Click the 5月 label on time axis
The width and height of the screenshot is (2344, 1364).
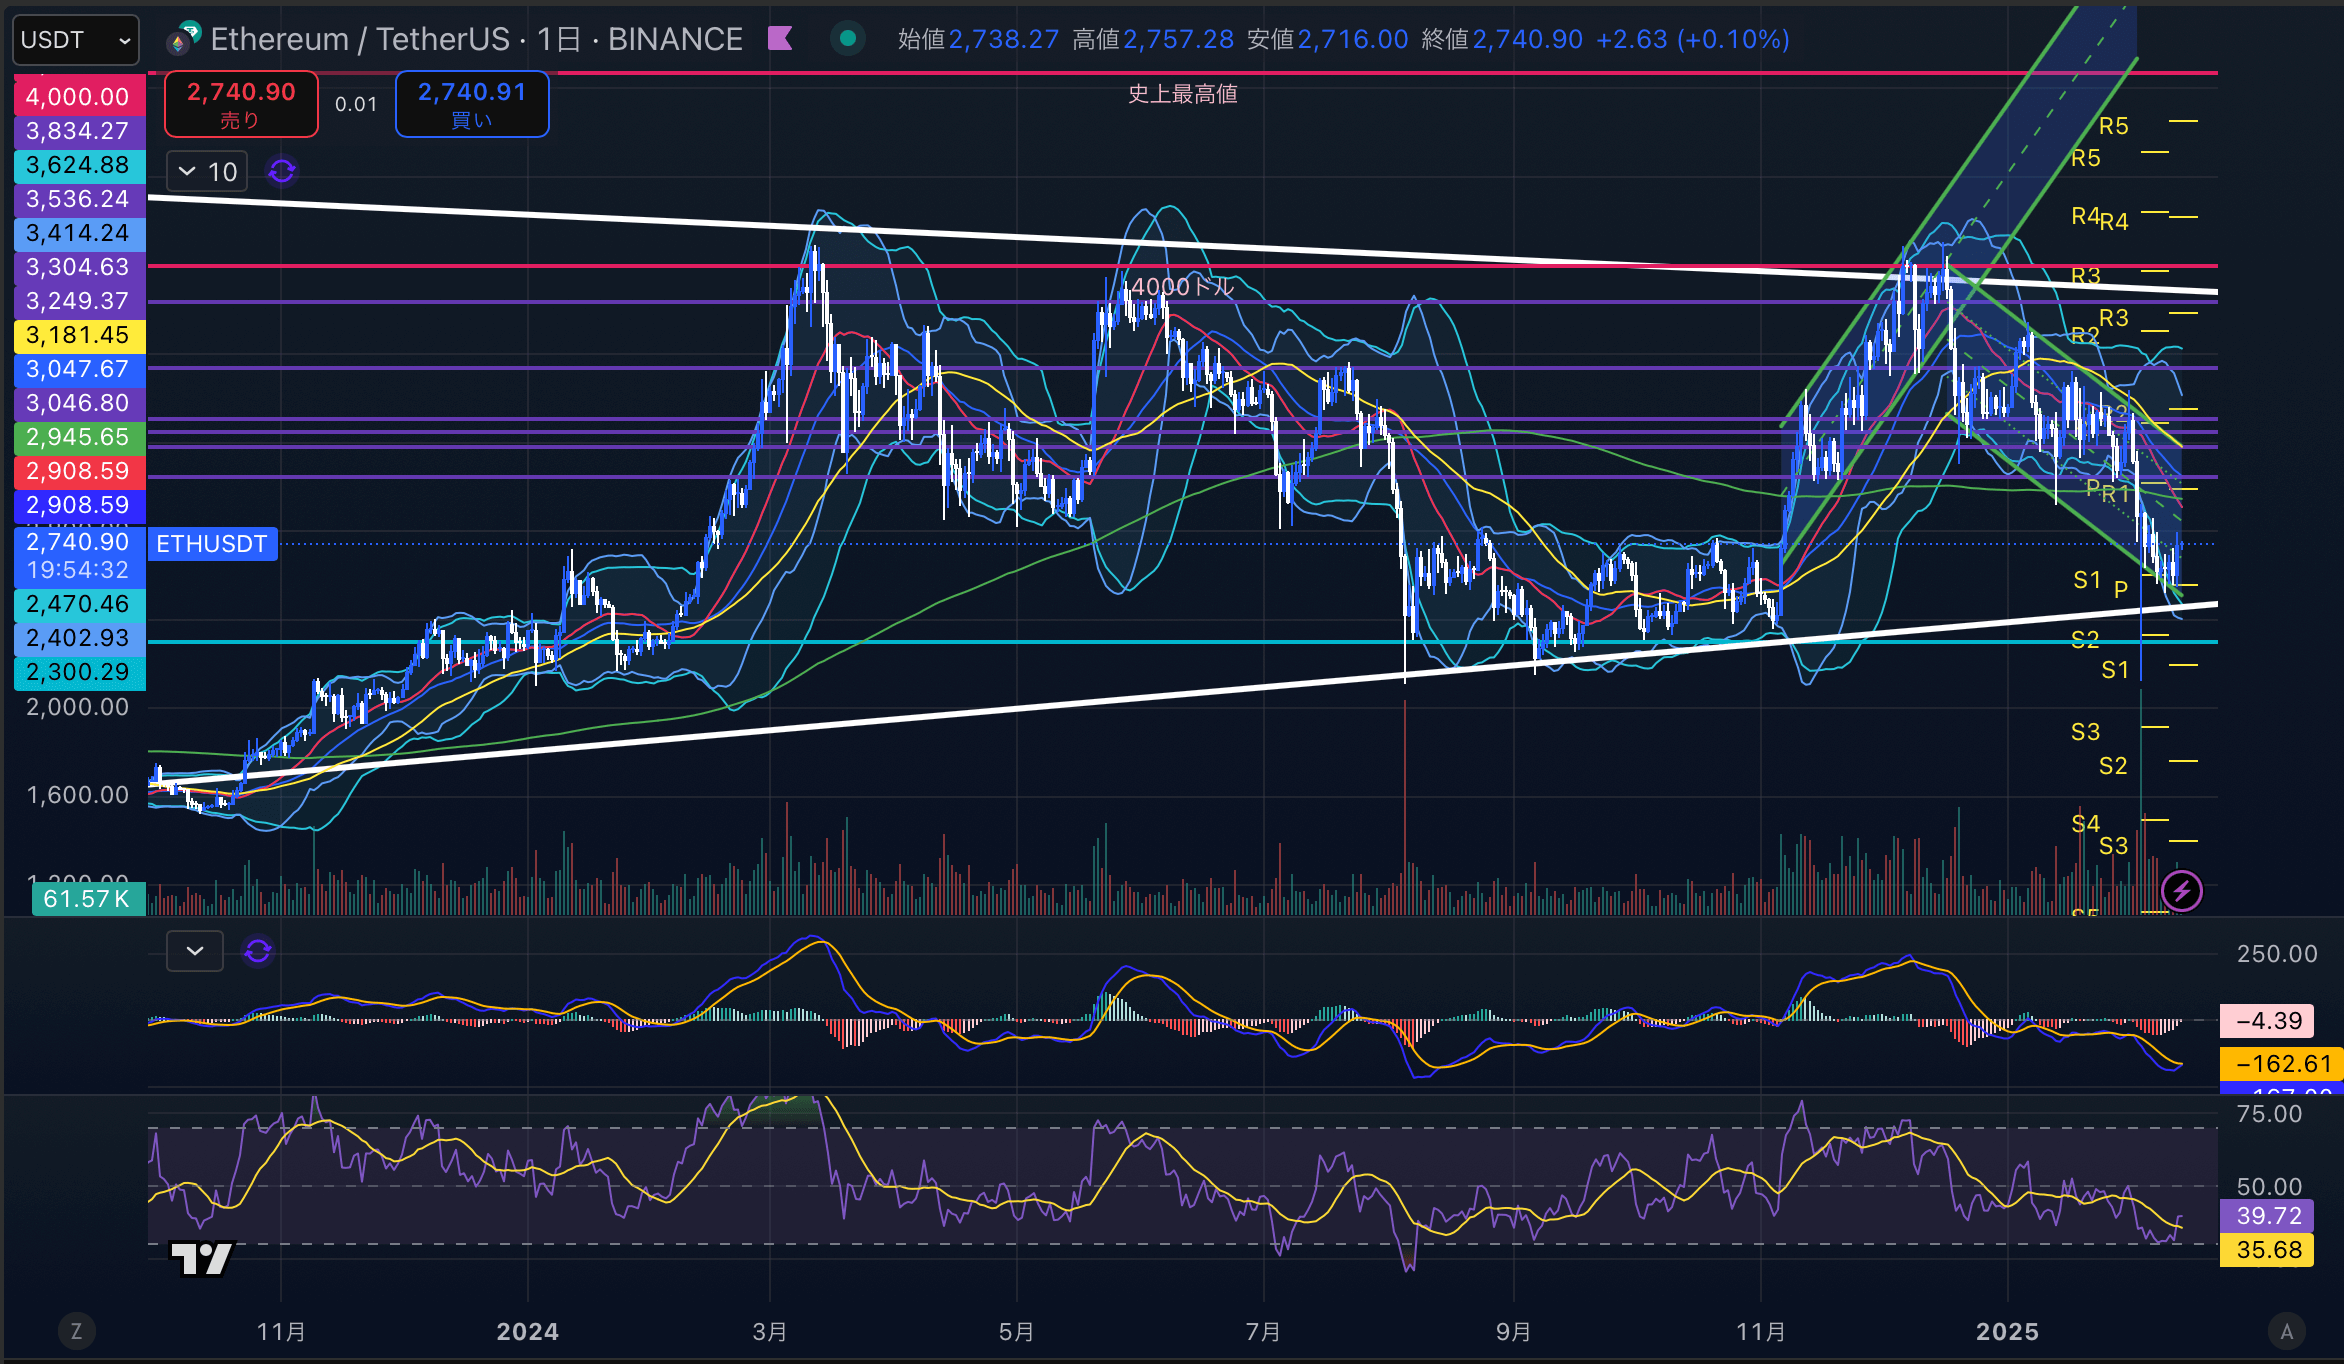[1016, 1331]
